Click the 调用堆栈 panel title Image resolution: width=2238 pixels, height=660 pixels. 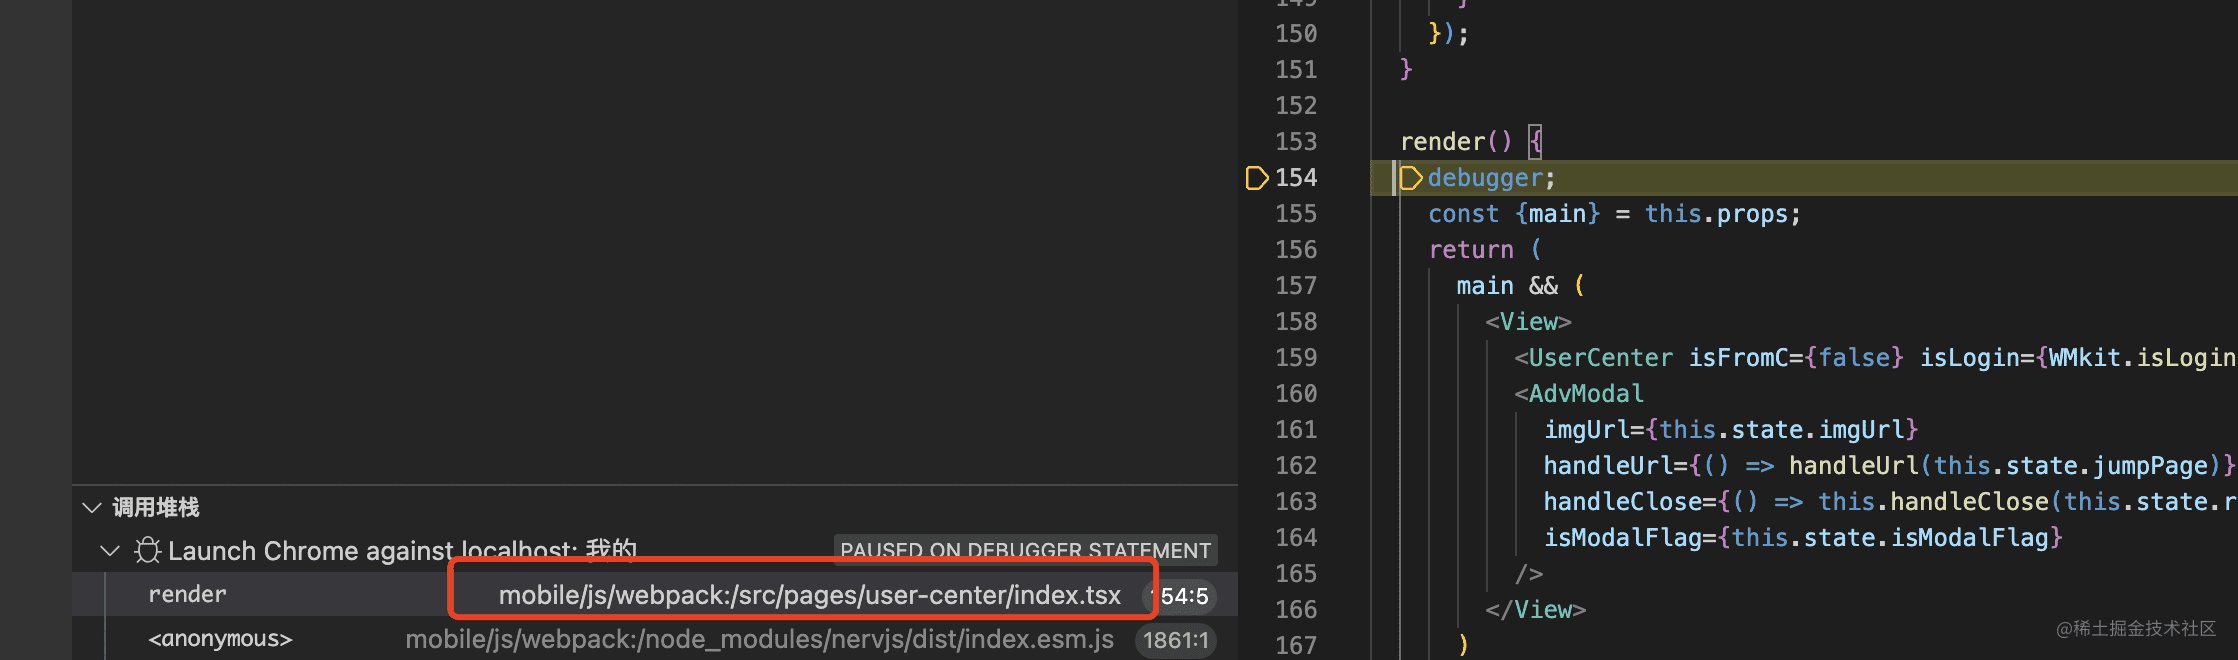click(x=156, y=508)
